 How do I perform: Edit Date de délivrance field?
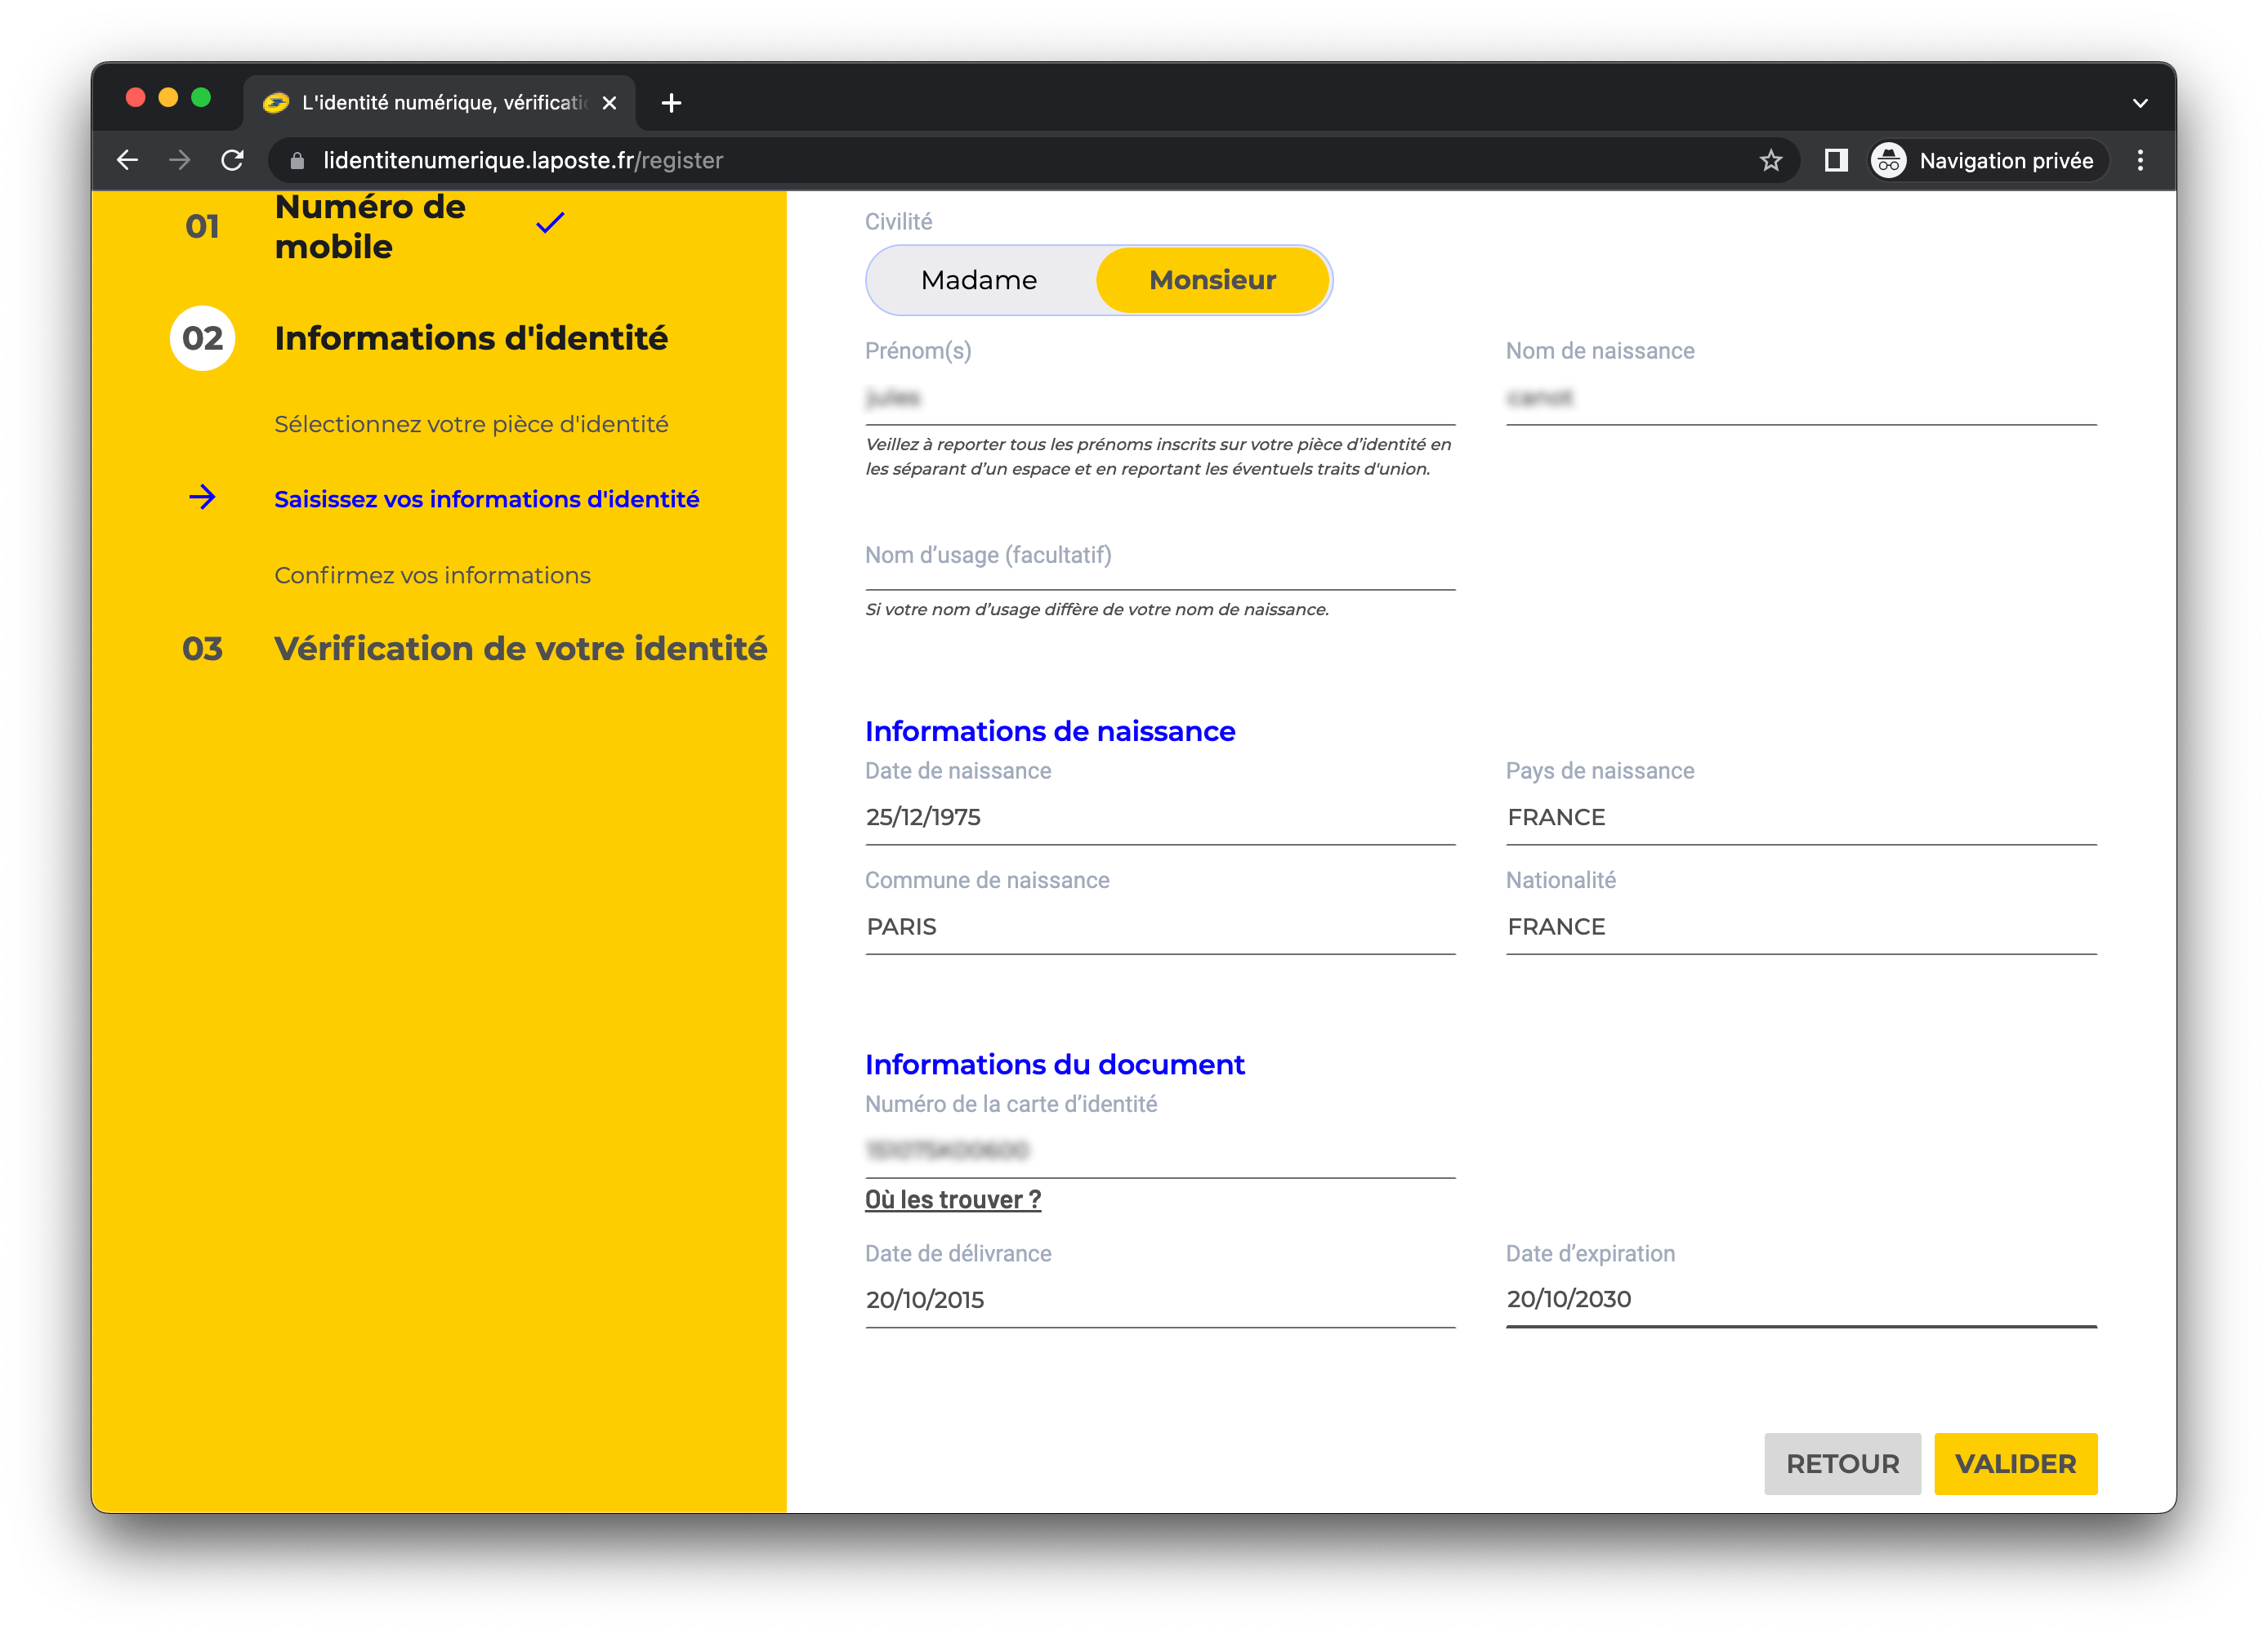(1159, 1299)
